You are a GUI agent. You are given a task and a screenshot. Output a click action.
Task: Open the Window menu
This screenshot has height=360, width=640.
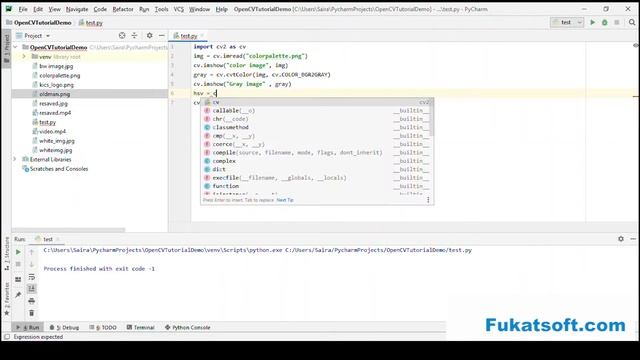pyautogui.click(x=199, y=9)
